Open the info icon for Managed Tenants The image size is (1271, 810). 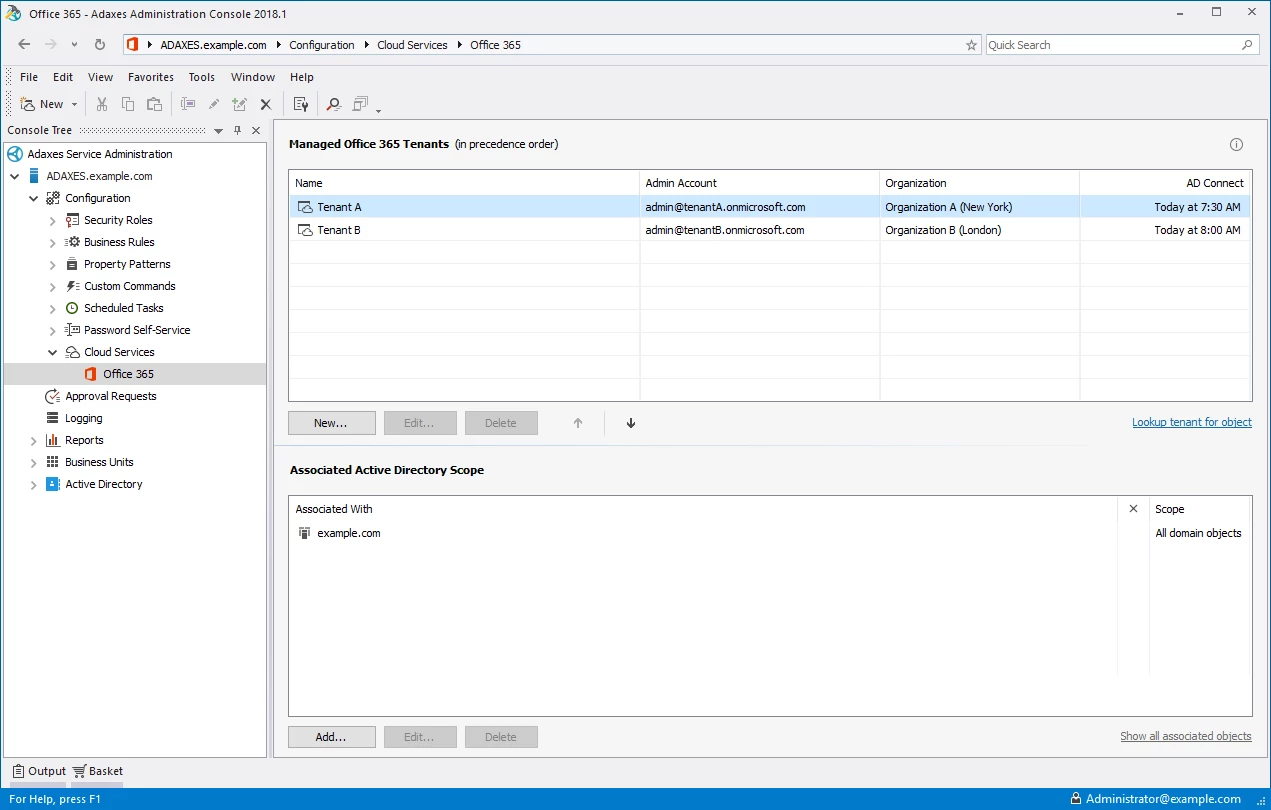tap(1236, 145)
